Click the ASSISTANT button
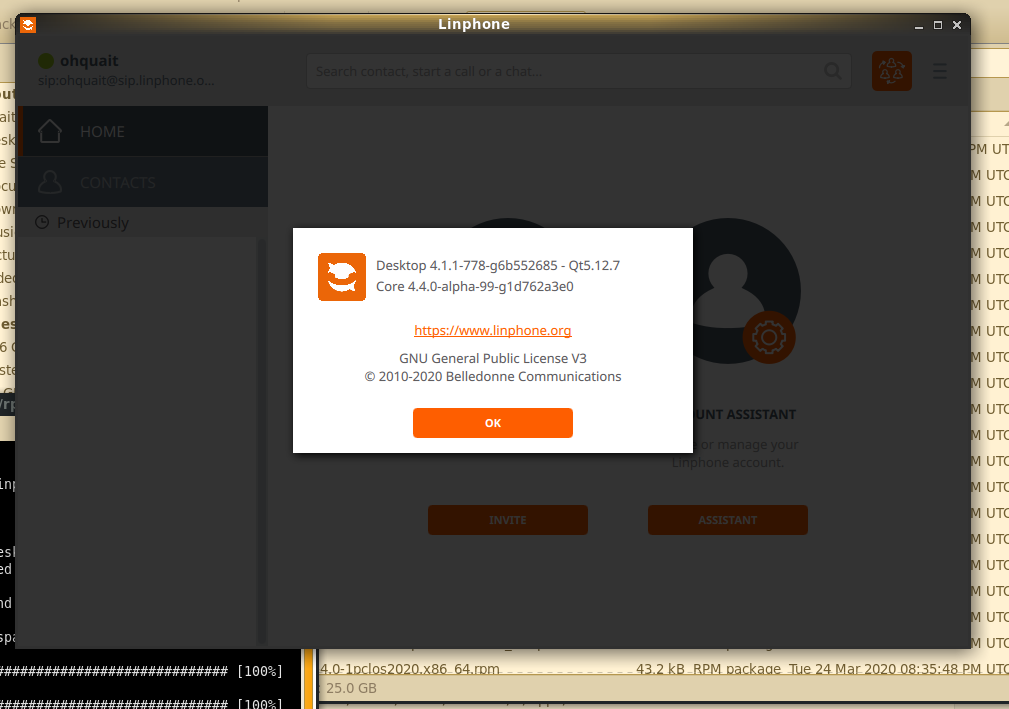The width and height of the screenshot is (1009, 709). coord(727,520)
